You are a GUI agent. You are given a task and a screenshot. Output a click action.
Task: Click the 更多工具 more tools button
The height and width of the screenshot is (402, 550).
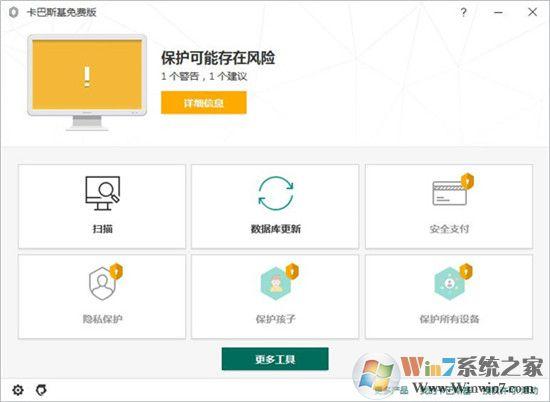(275, 359)
